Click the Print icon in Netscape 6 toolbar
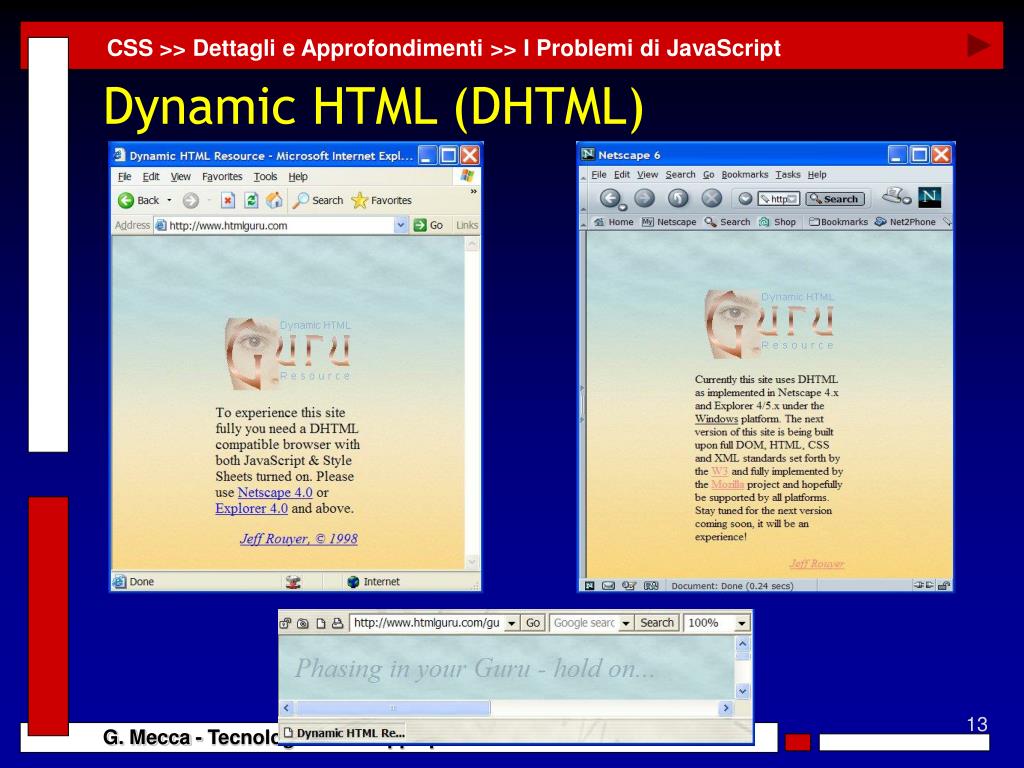The image size is (1024, 768). pos(896,195)
